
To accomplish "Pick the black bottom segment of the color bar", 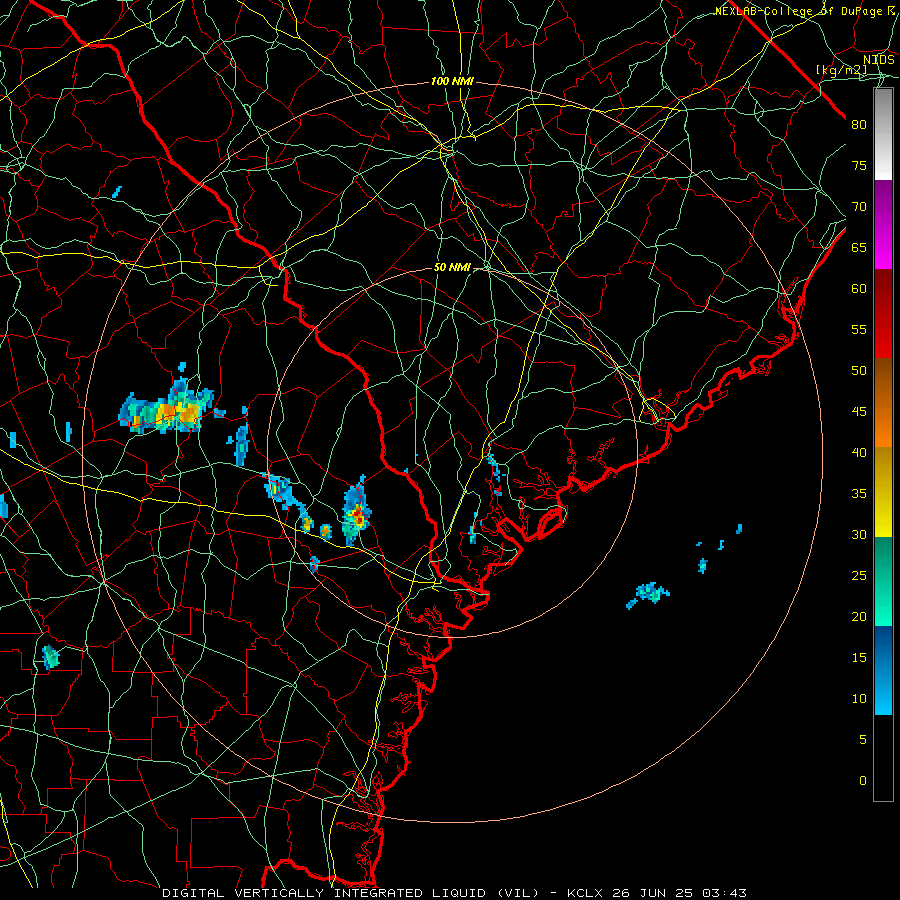I will coord(883,758).
